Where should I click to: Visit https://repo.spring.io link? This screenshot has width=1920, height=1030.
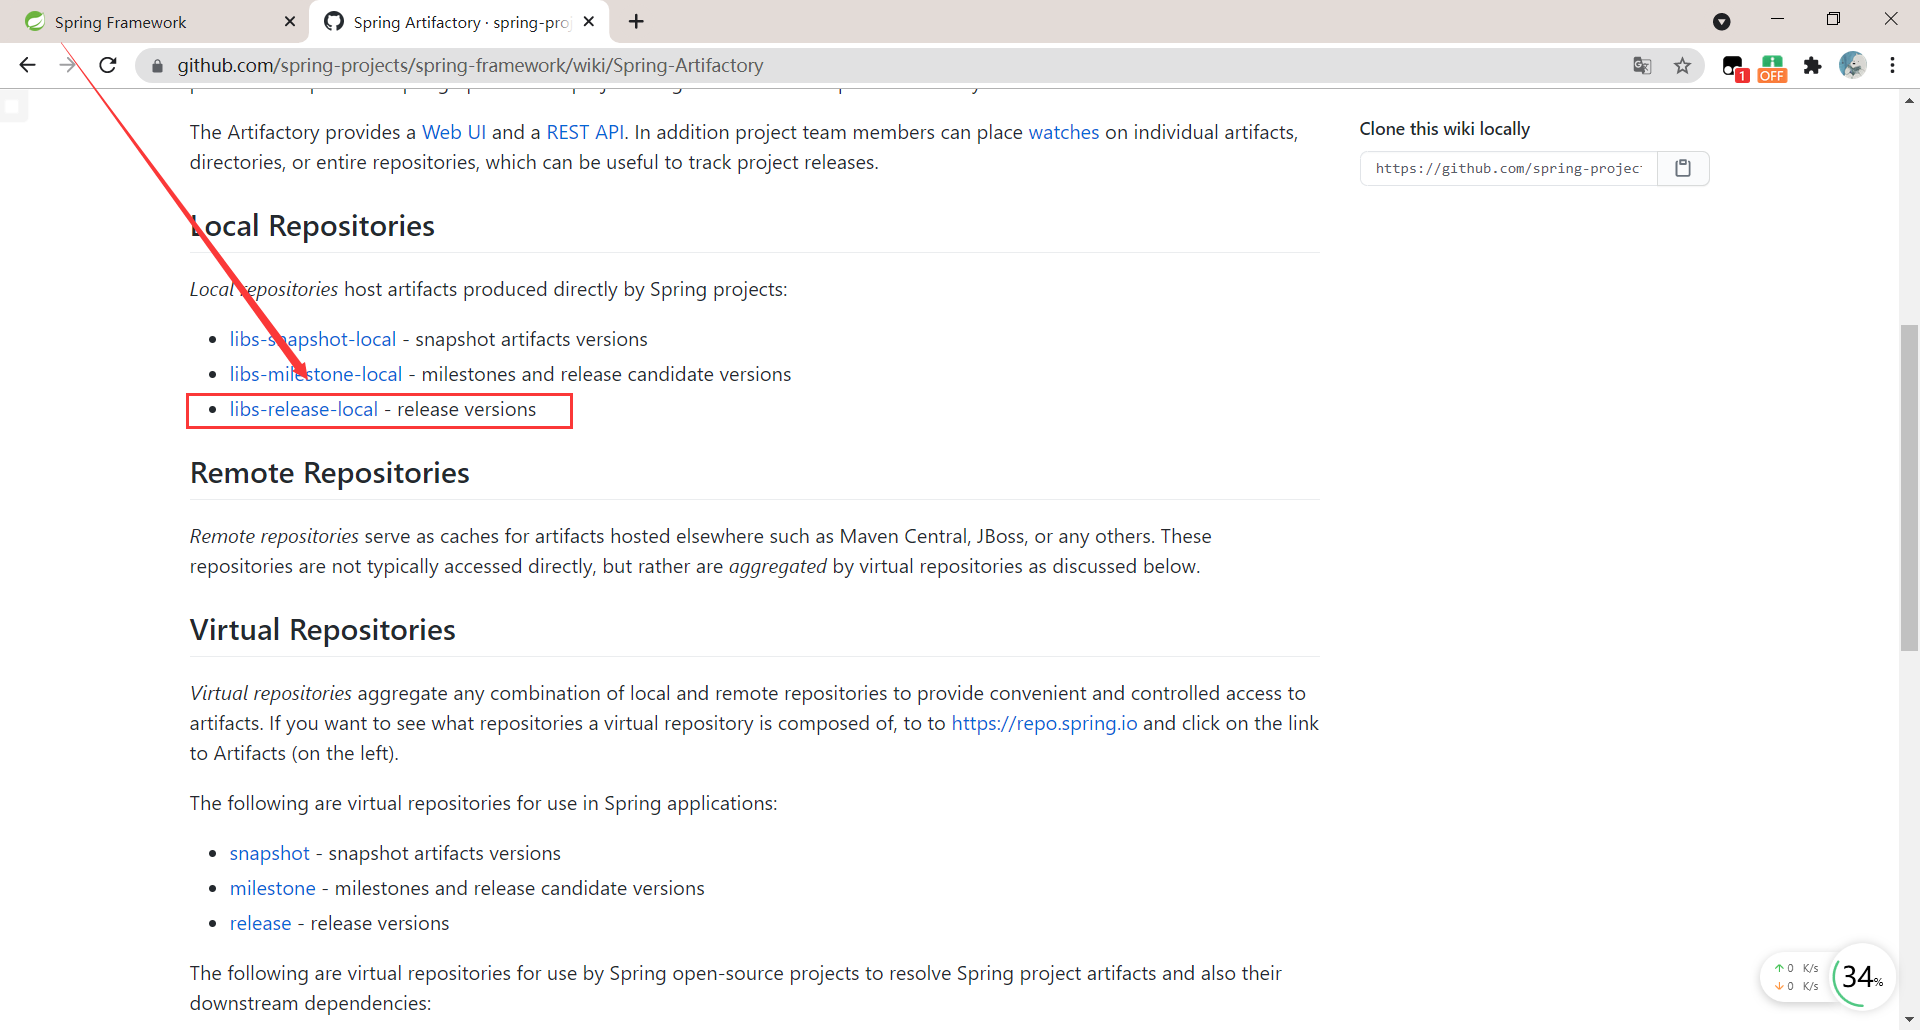(x=1044, y=723)
